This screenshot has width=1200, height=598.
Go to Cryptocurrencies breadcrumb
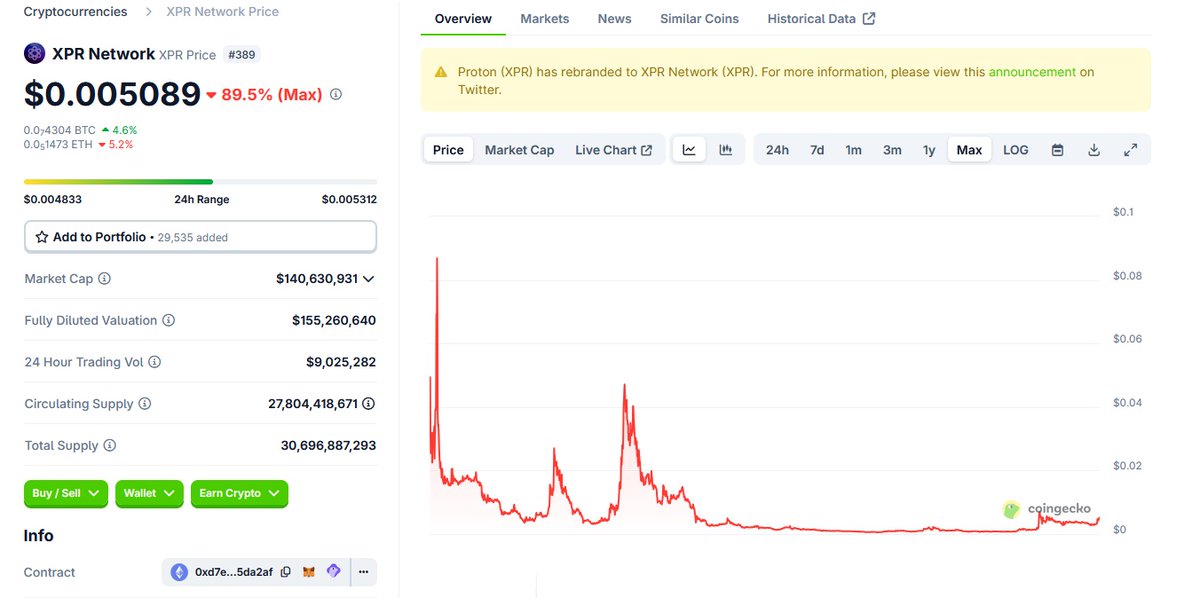pyautogui.click(x=76, y=12)
